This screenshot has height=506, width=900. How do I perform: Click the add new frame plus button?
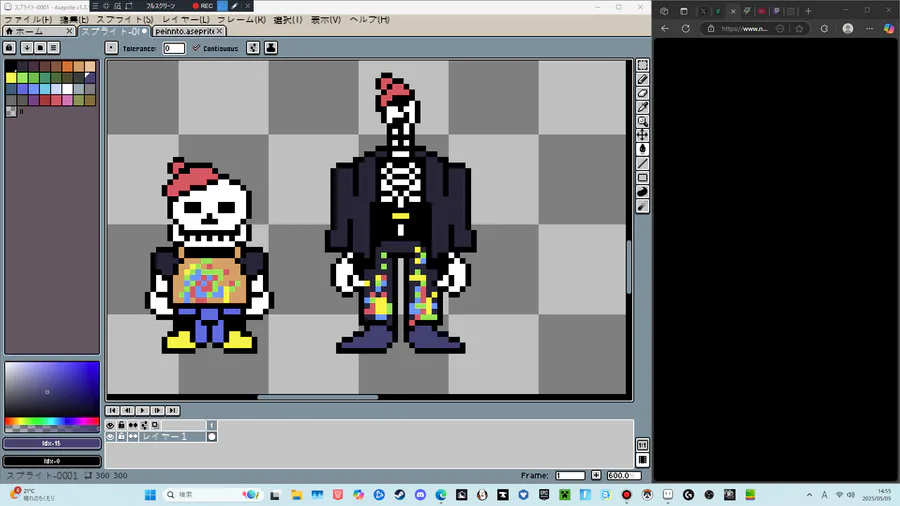pyautogui.click(x=596, y=475)
